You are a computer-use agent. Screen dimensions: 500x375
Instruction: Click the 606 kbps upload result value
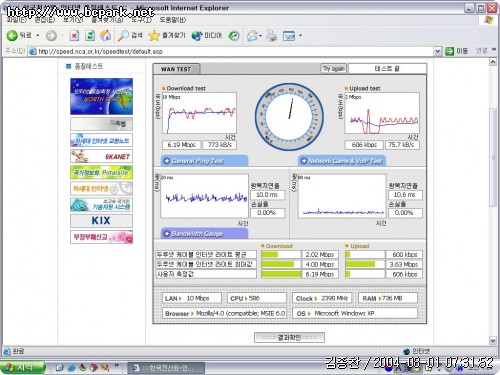coord(364,145)
